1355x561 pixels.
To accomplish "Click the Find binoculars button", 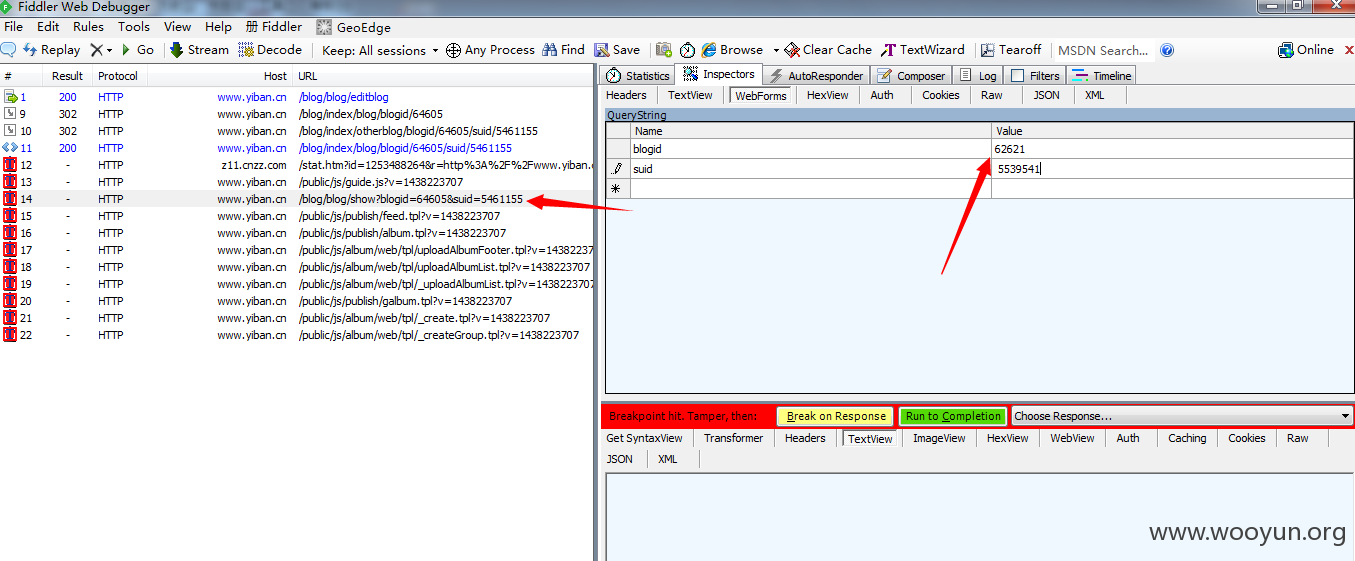I will [563, 50].
